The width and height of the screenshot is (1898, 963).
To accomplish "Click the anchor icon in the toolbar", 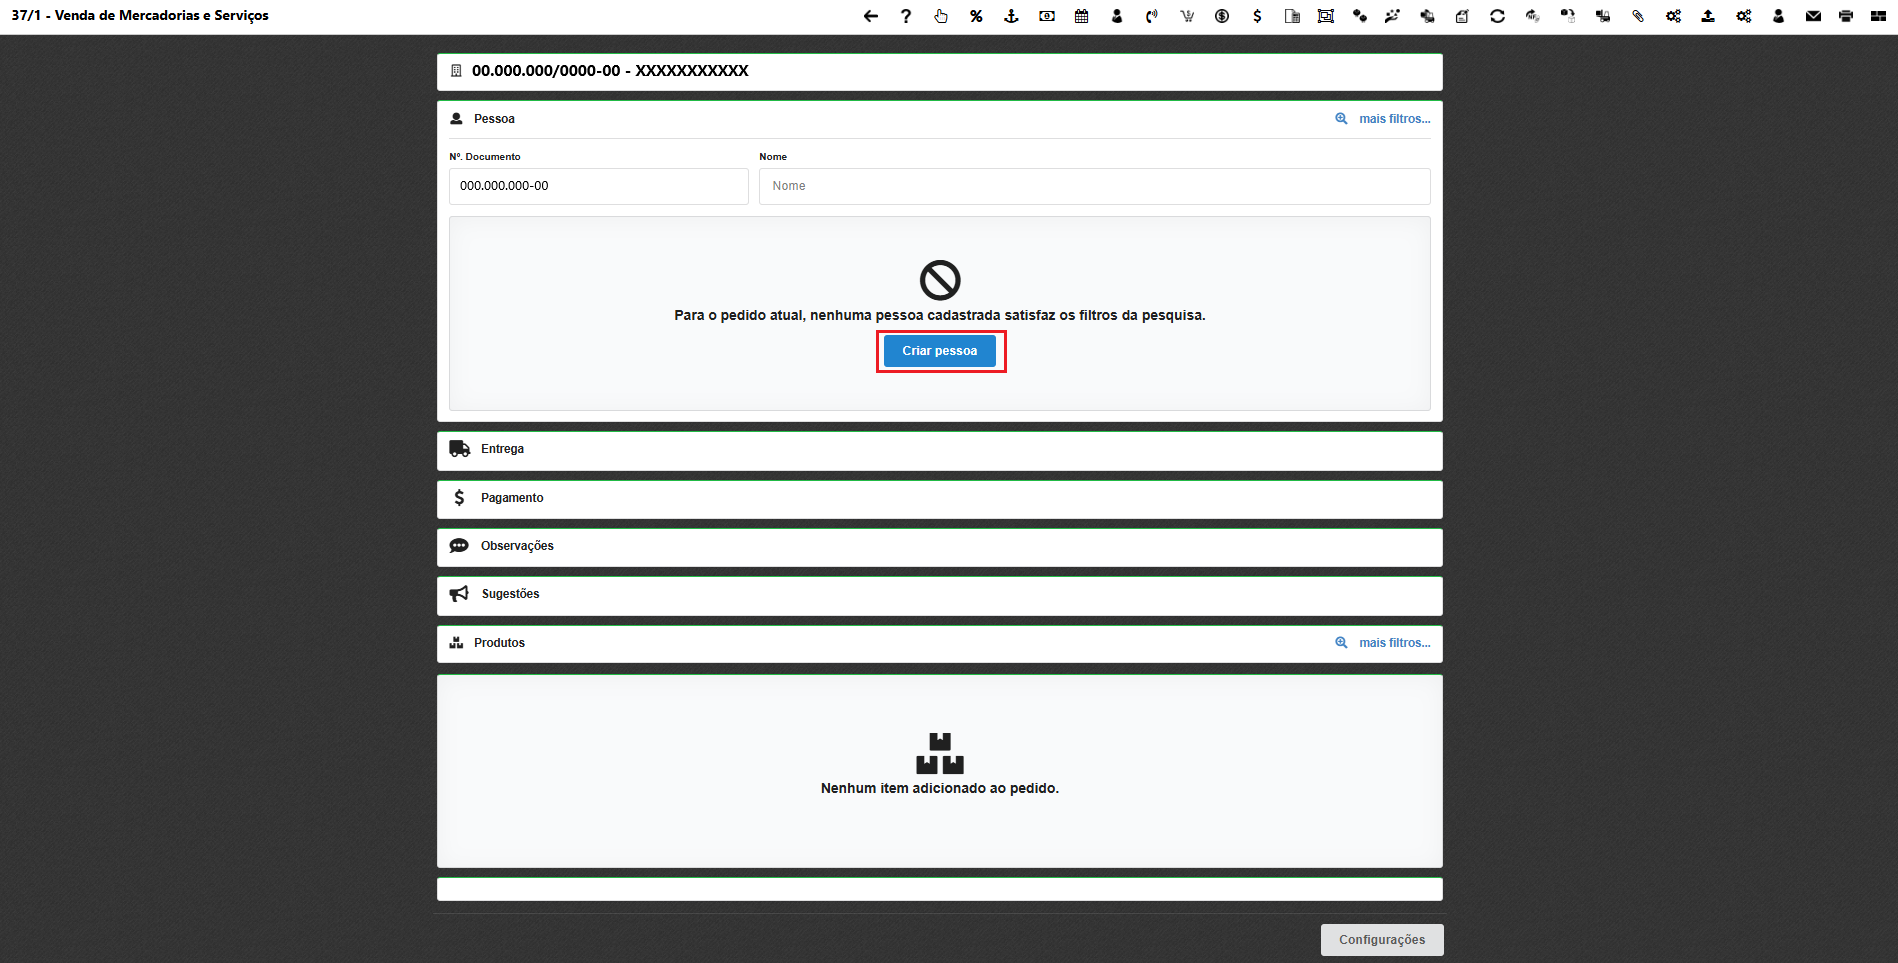I will [1011, 16].
